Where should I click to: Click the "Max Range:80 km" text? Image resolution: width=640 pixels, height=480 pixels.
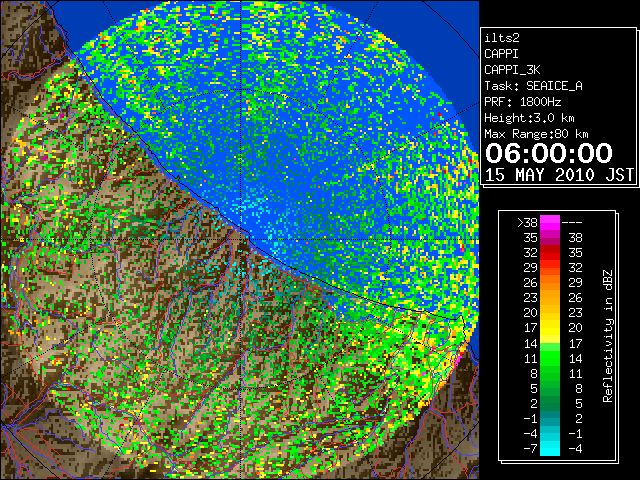point(536,134)
